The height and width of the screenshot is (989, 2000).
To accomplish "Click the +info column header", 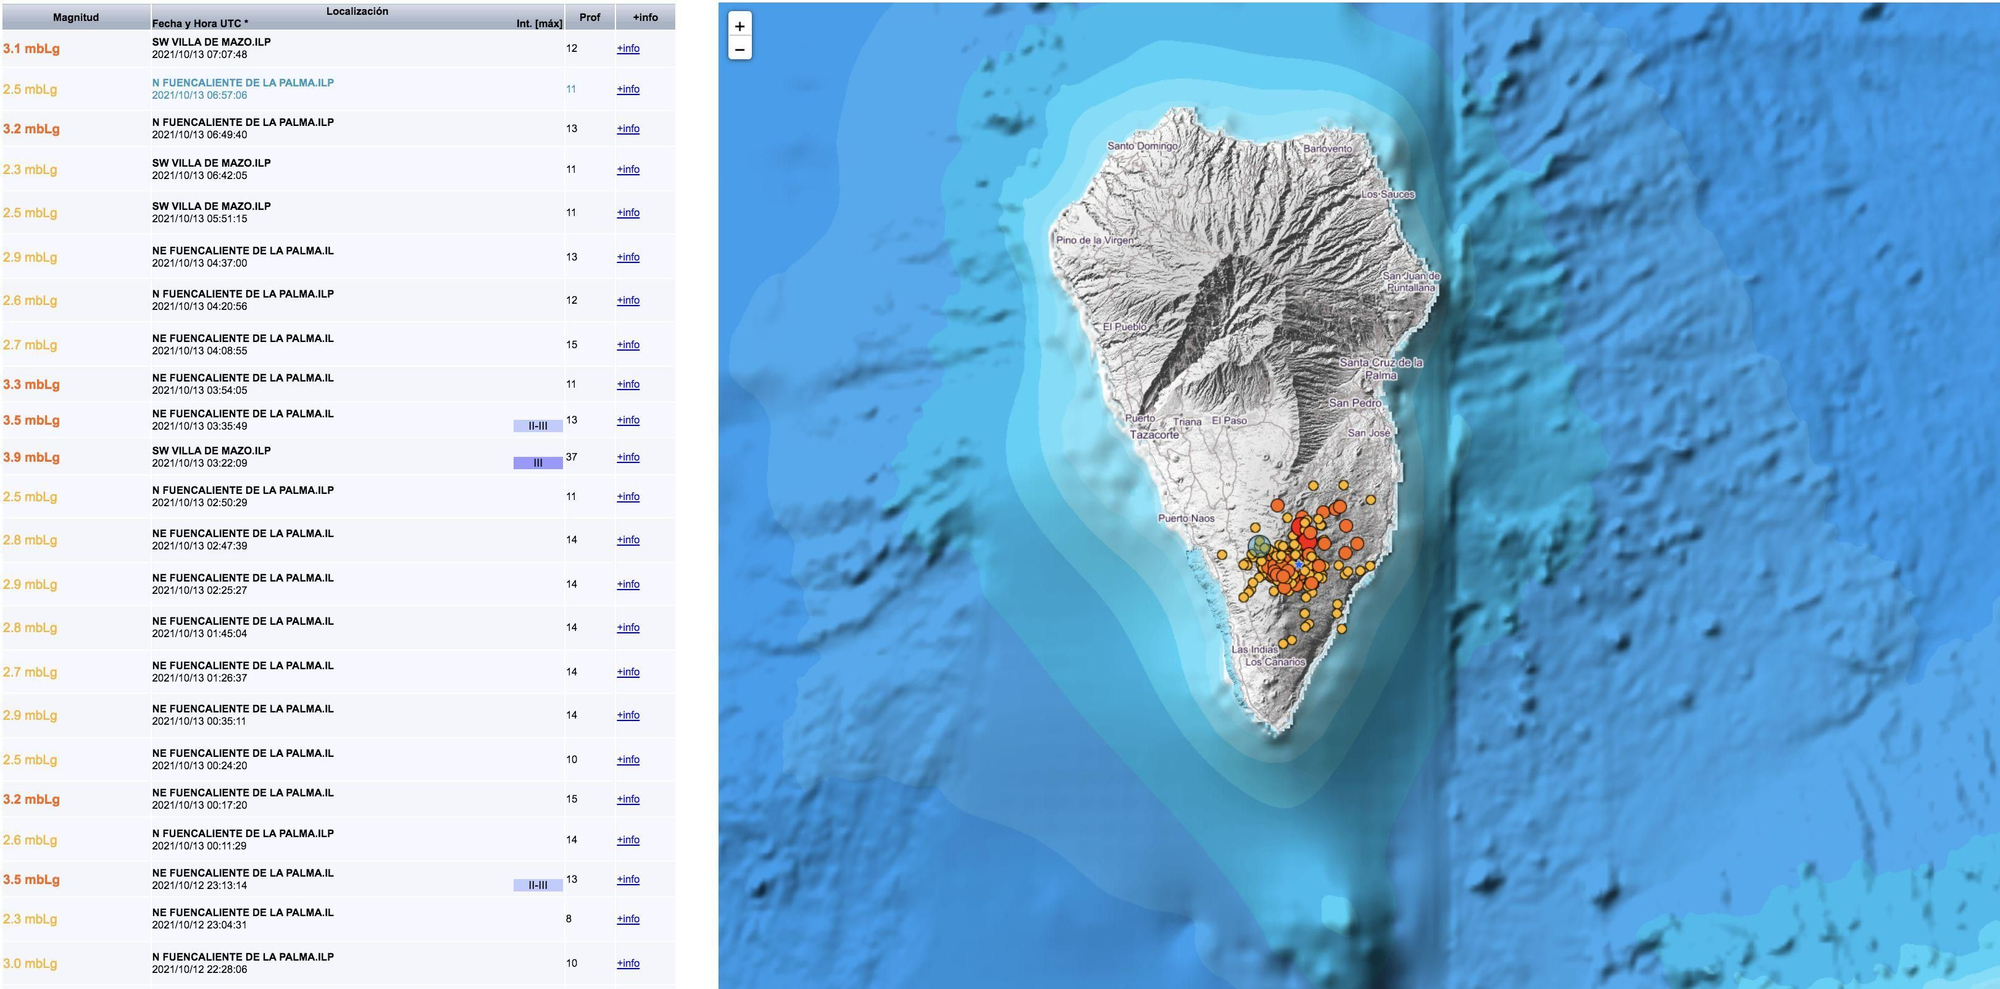I will (x=646, y=17).
